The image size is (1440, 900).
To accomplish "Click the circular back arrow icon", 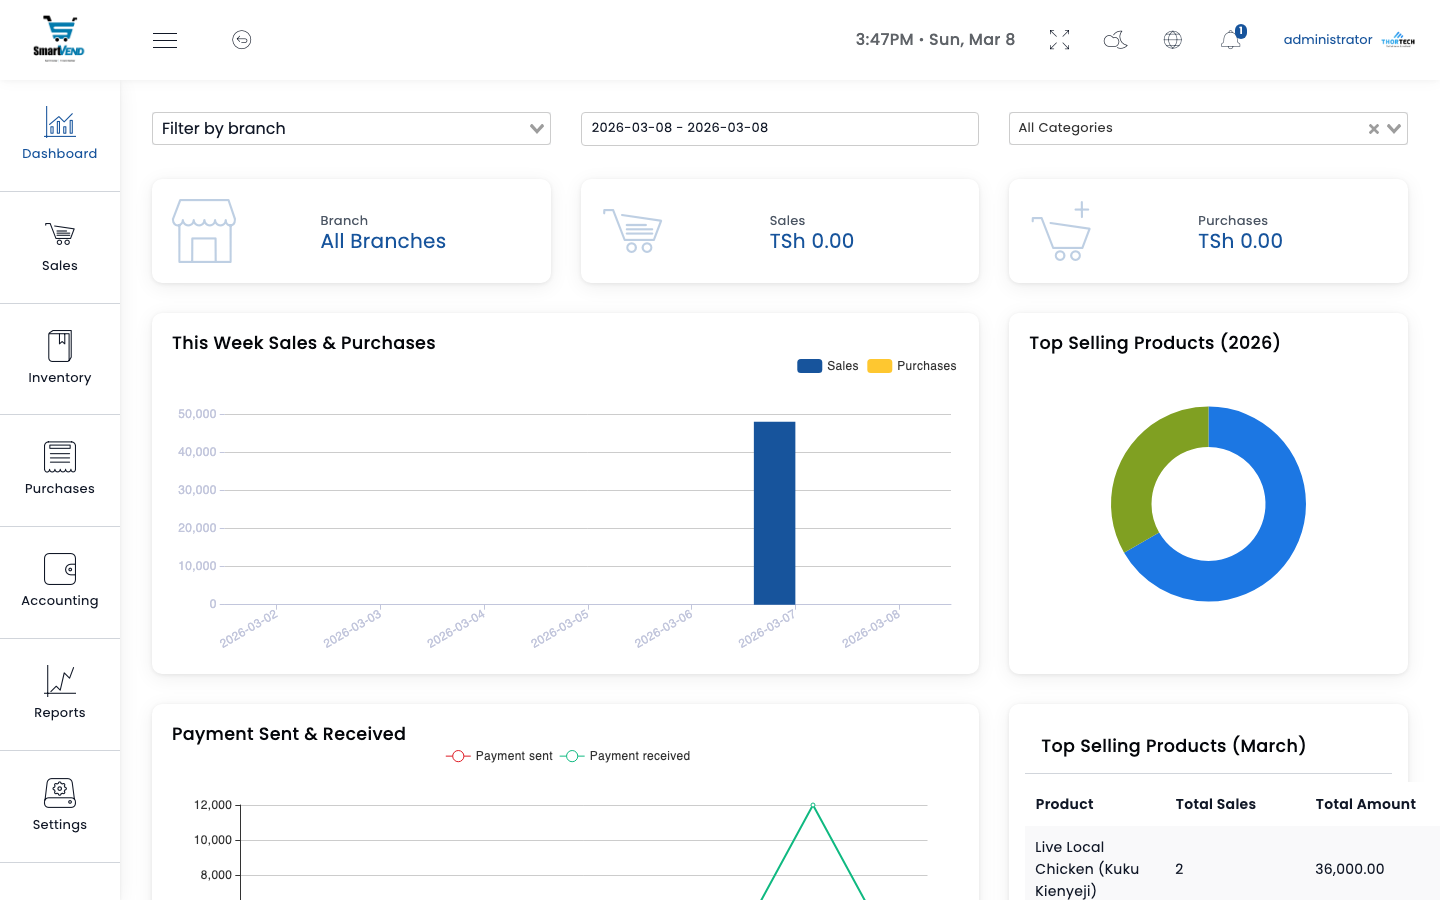I will (242, 40).
